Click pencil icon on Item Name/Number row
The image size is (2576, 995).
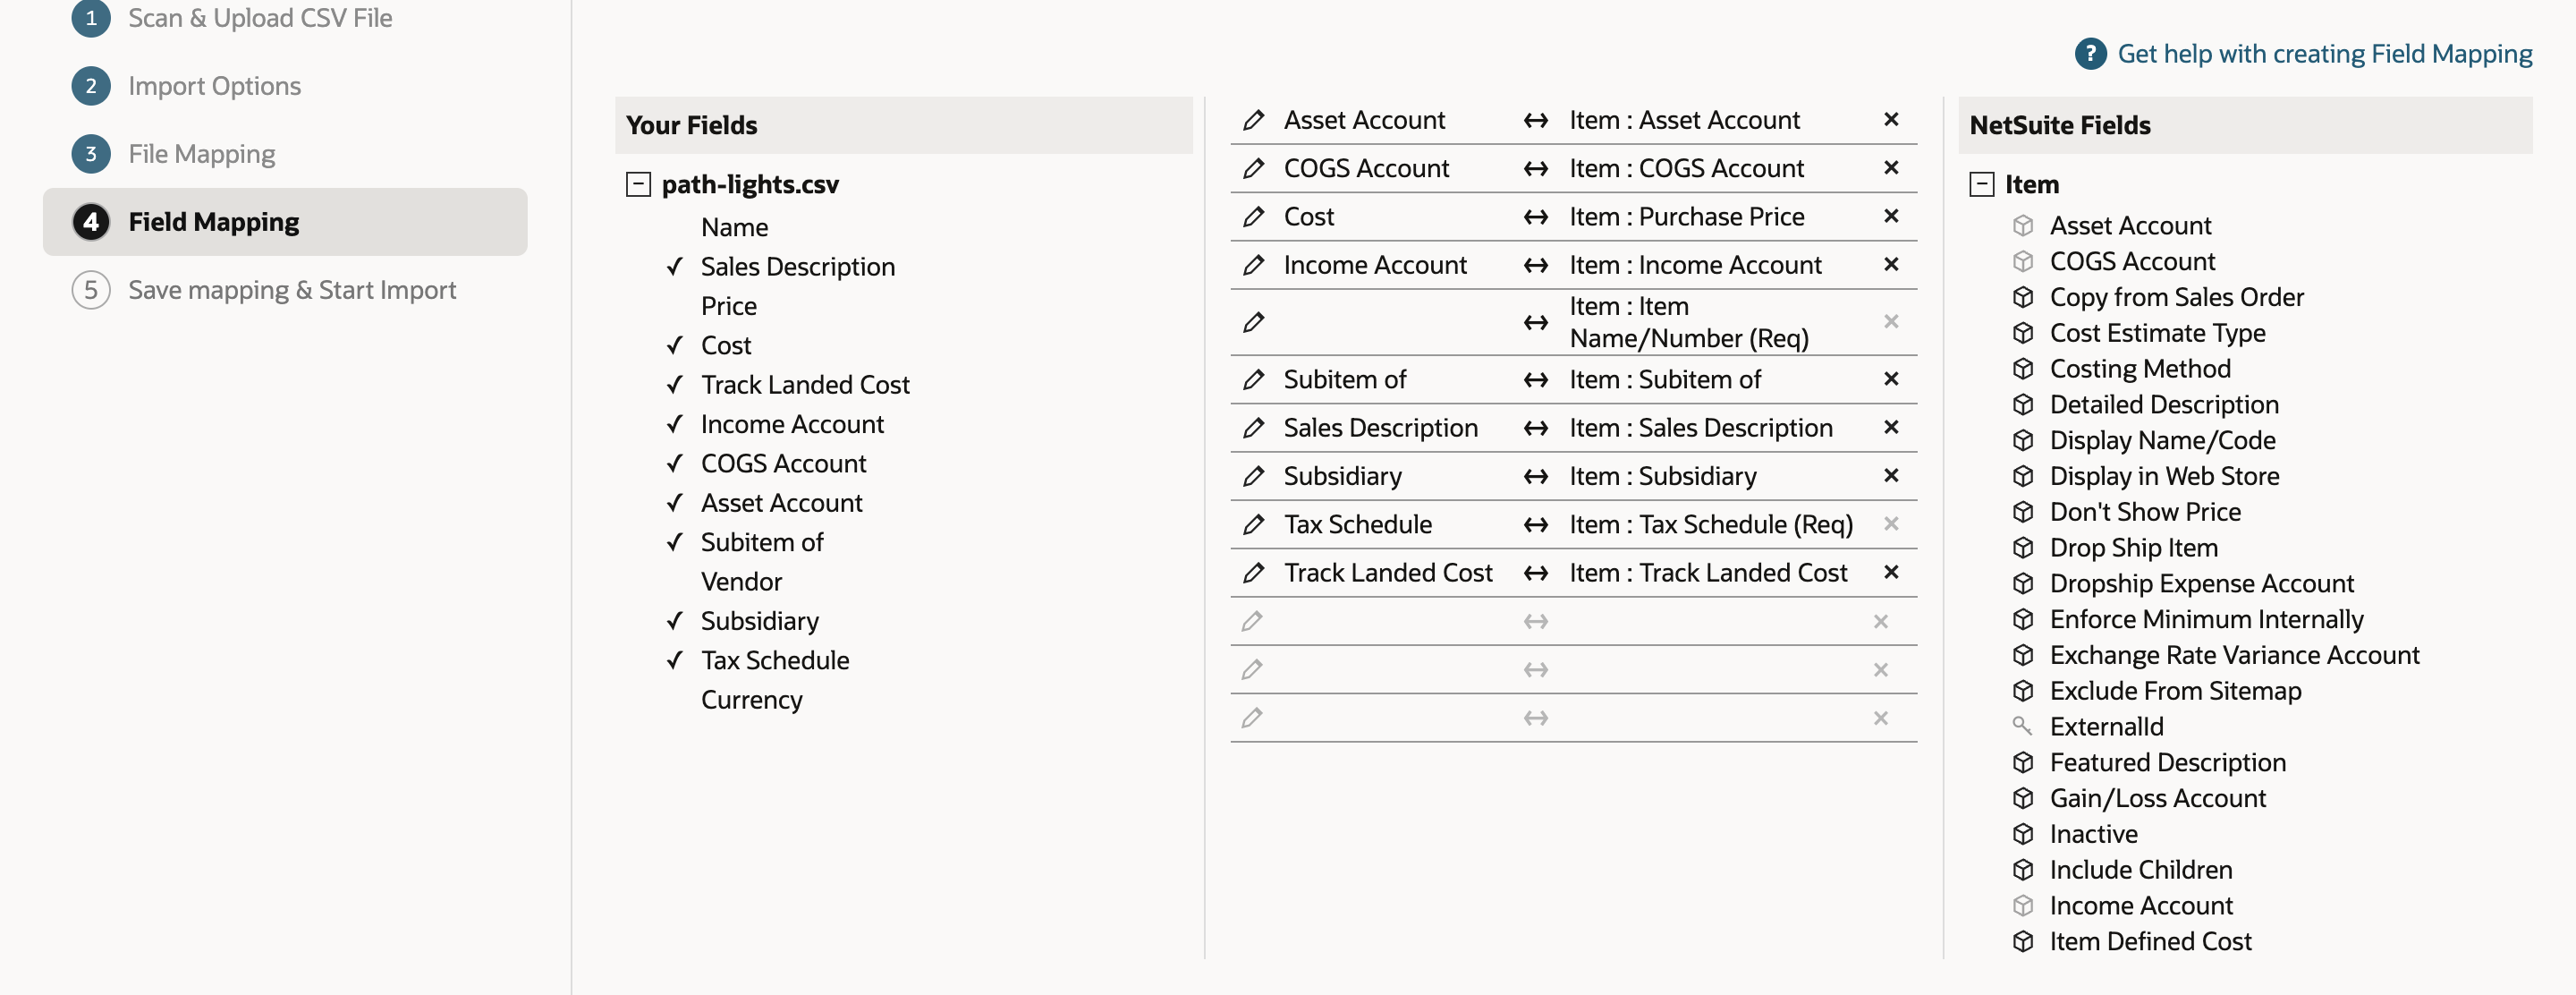1253,322
